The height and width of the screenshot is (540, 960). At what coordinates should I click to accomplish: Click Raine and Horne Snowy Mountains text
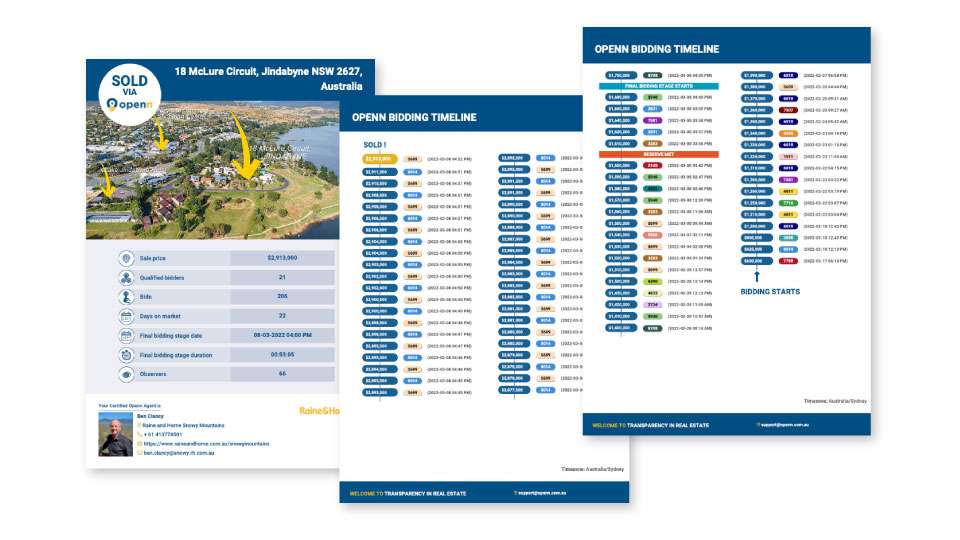183,426
